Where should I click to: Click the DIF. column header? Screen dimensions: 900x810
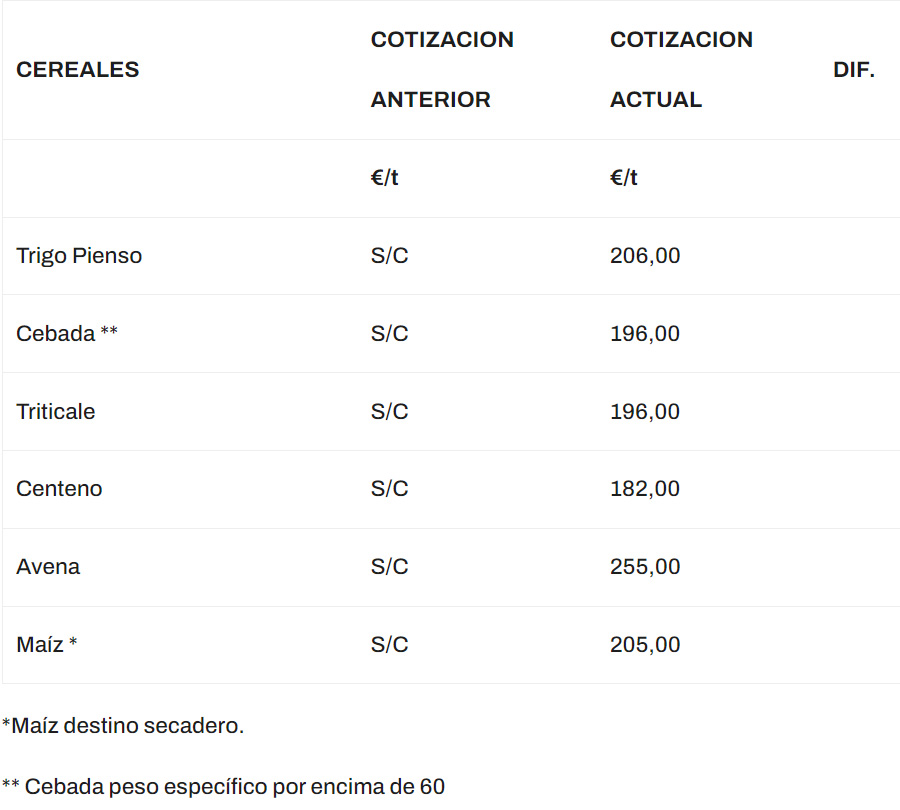[x=853, y=70]
